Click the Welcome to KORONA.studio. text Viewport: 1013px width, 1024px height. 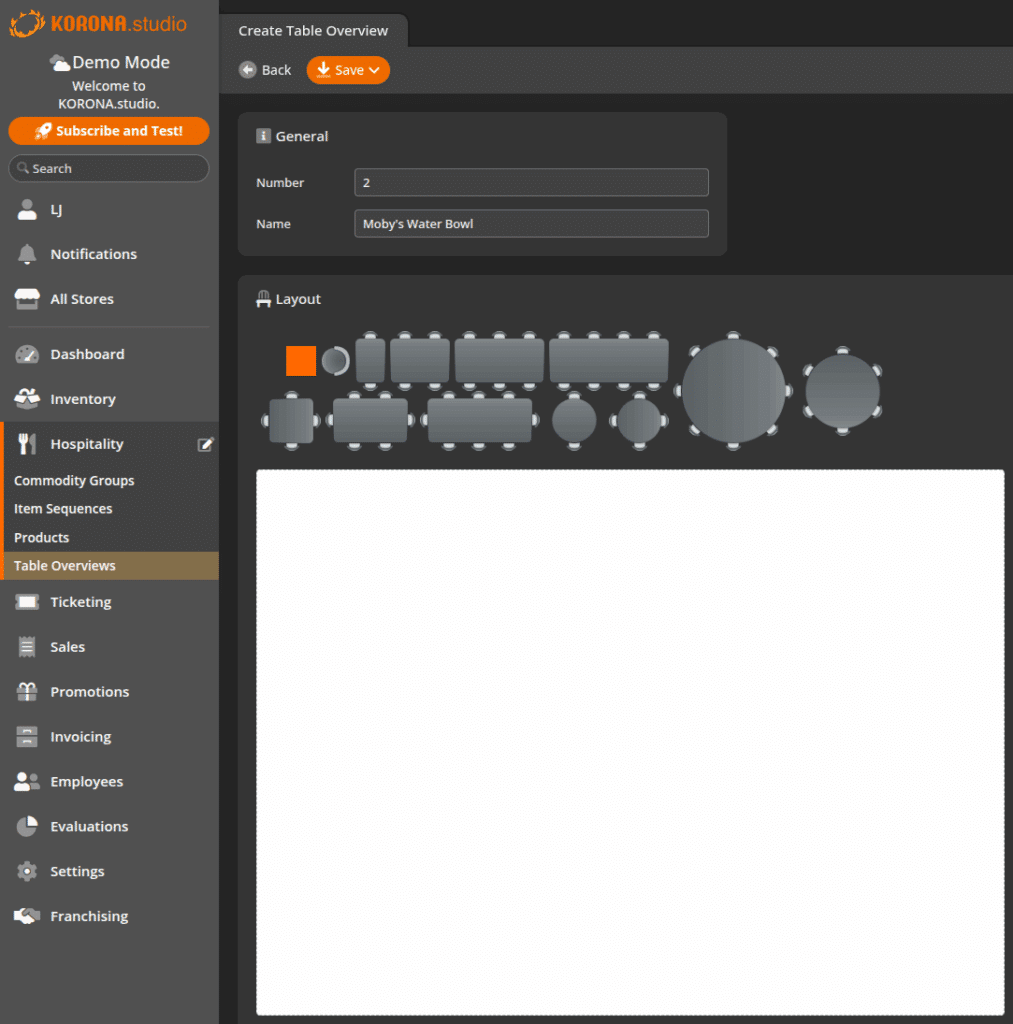pyautogui.click(x=108, y=95)
